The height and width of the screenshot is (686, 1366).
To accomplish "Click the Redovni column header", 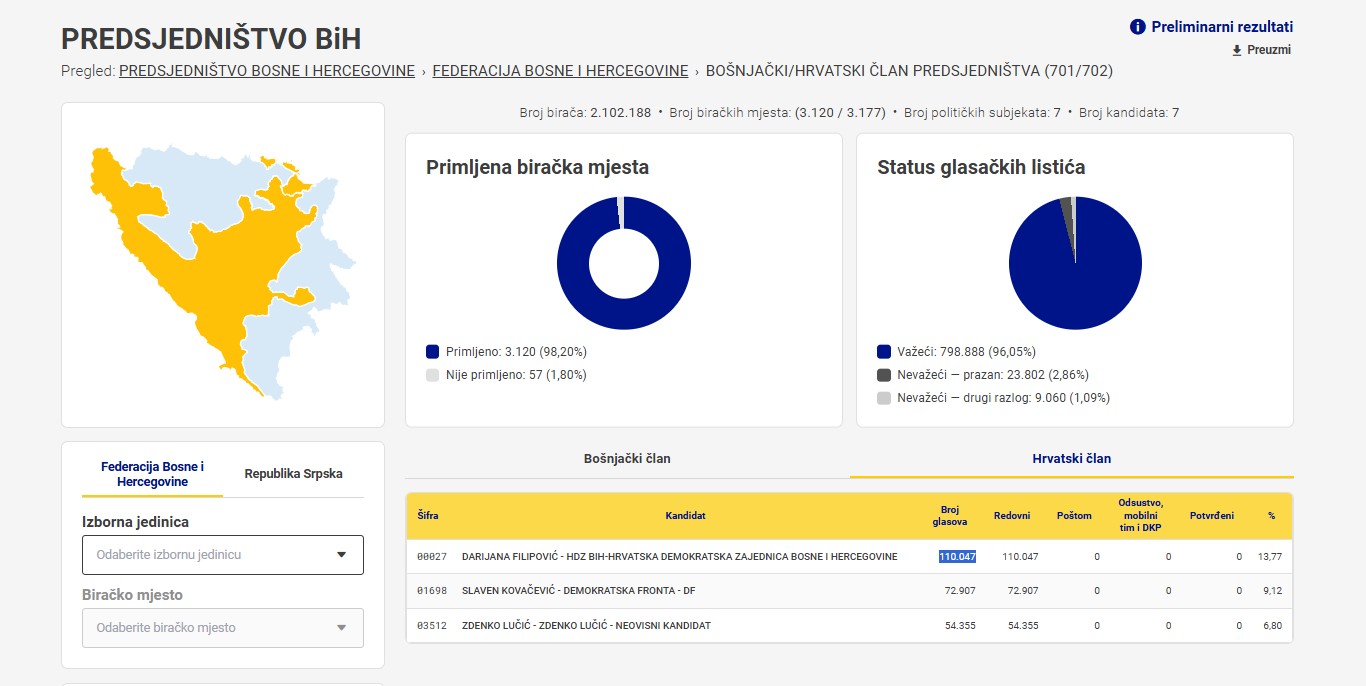I will click(x=1012, y=516).
